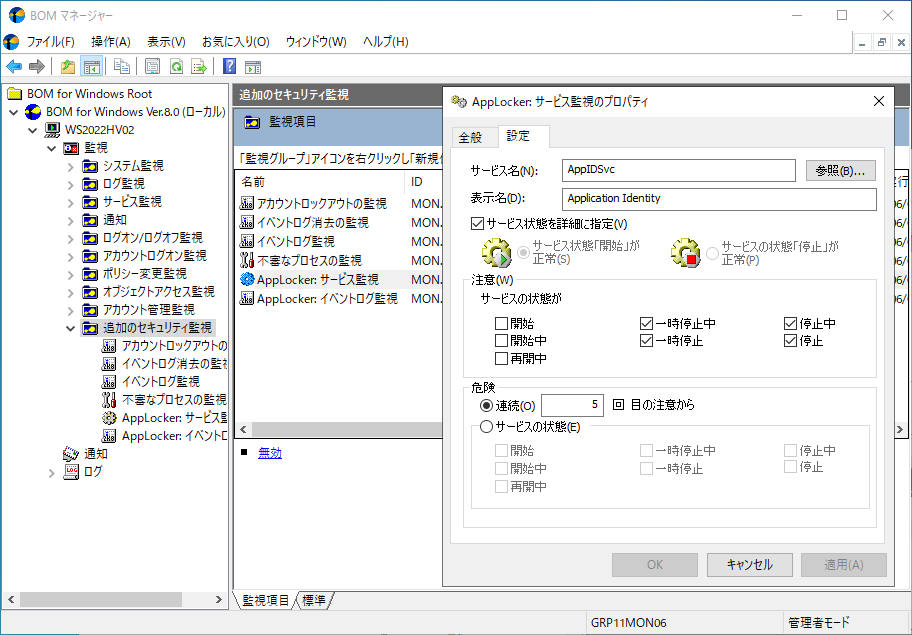This screenshot has width=912, height=635.
Task: Click the copy monitoring item toolbar icon
Action: (x=123, y=66)
